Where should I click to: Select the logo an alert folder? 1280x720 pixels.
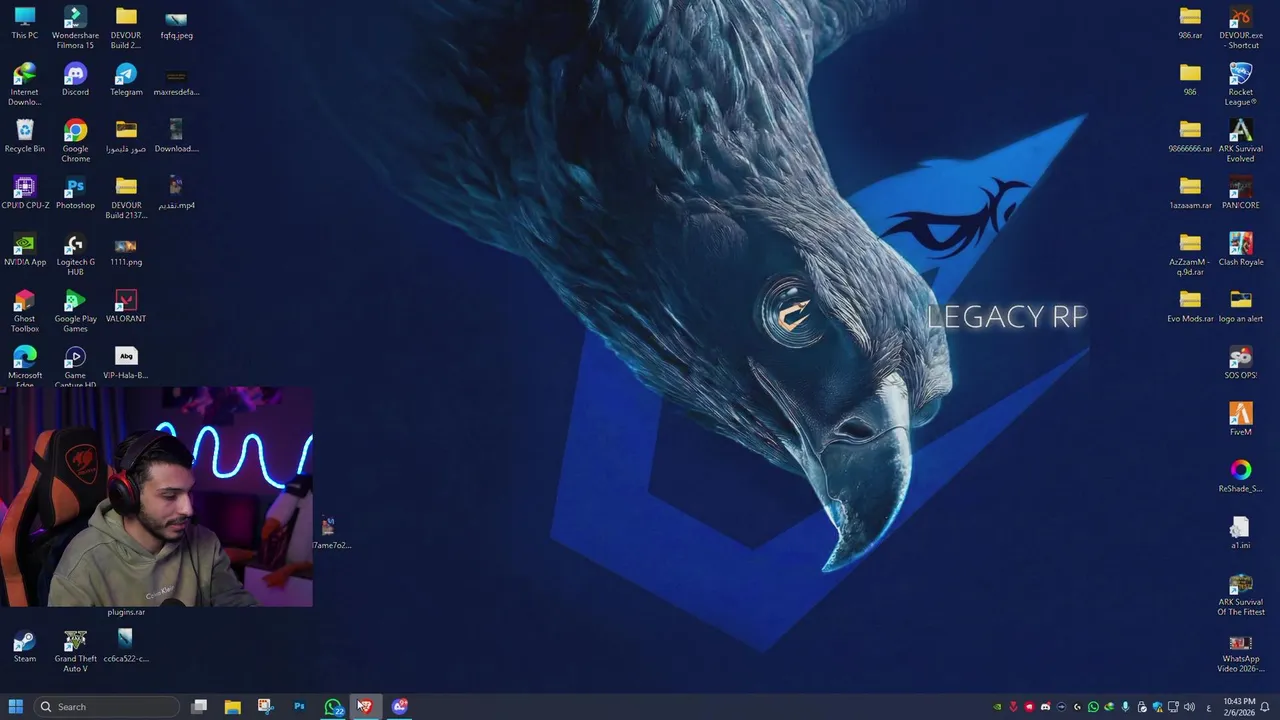1240,307
